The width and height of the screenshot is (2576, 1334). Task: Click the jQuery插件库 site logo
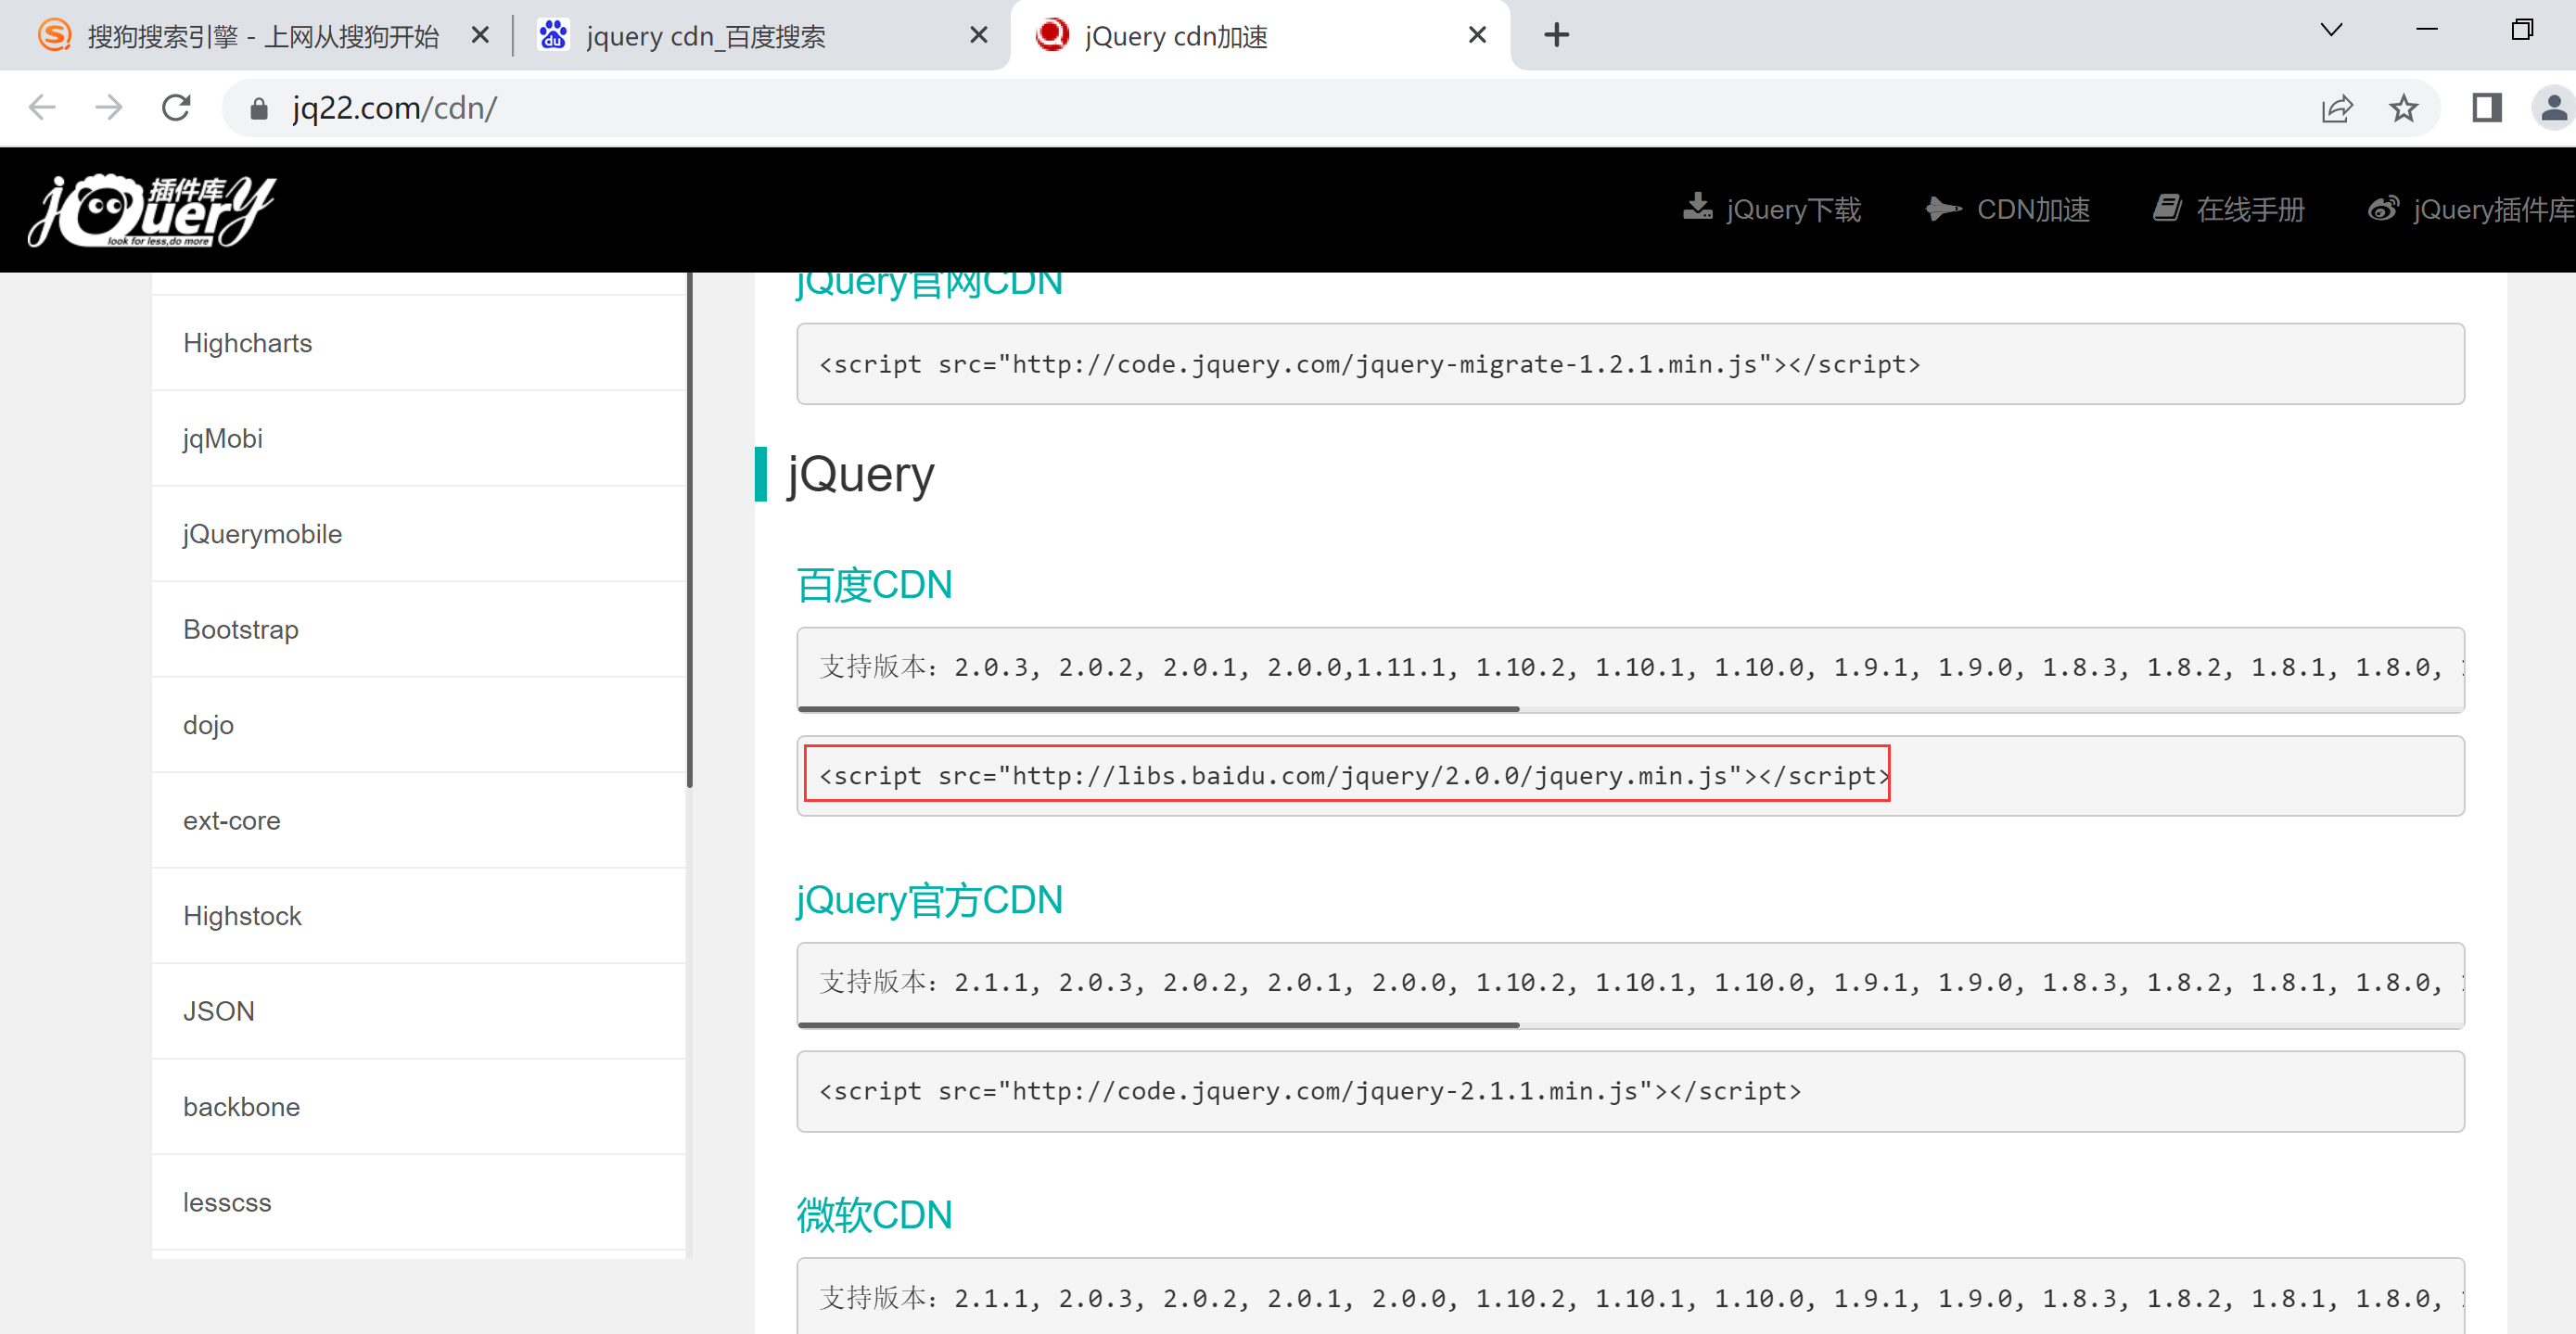[x=152, y=210]
